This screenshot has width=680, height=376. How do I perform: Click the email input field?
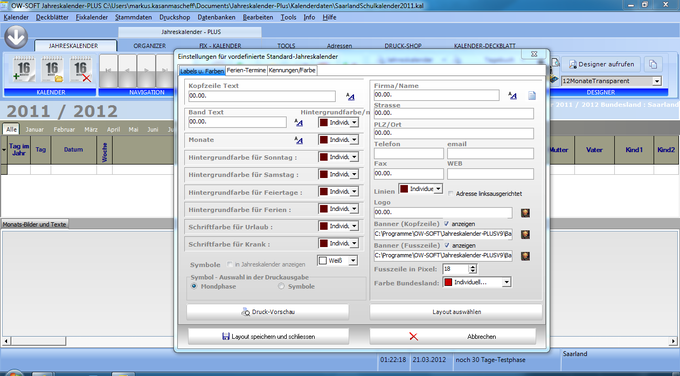[x=490, y=153]
